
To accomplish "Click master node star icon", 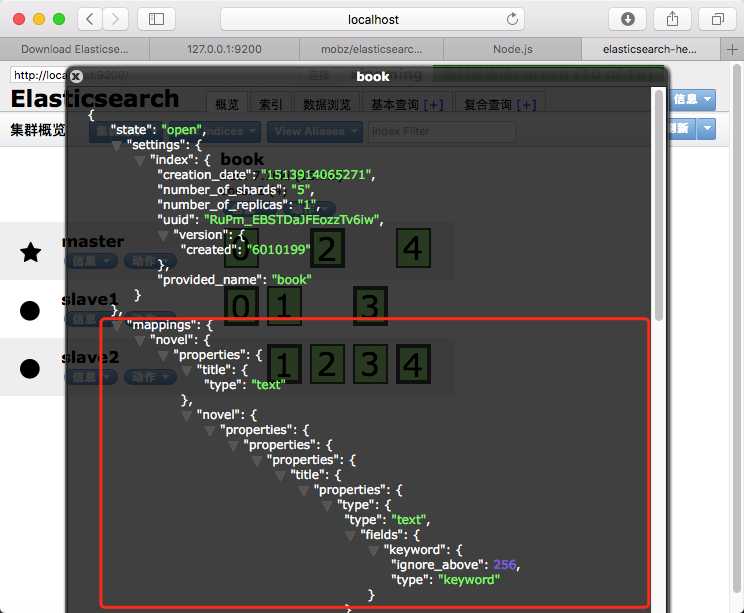I will click(x=30, y=252).
